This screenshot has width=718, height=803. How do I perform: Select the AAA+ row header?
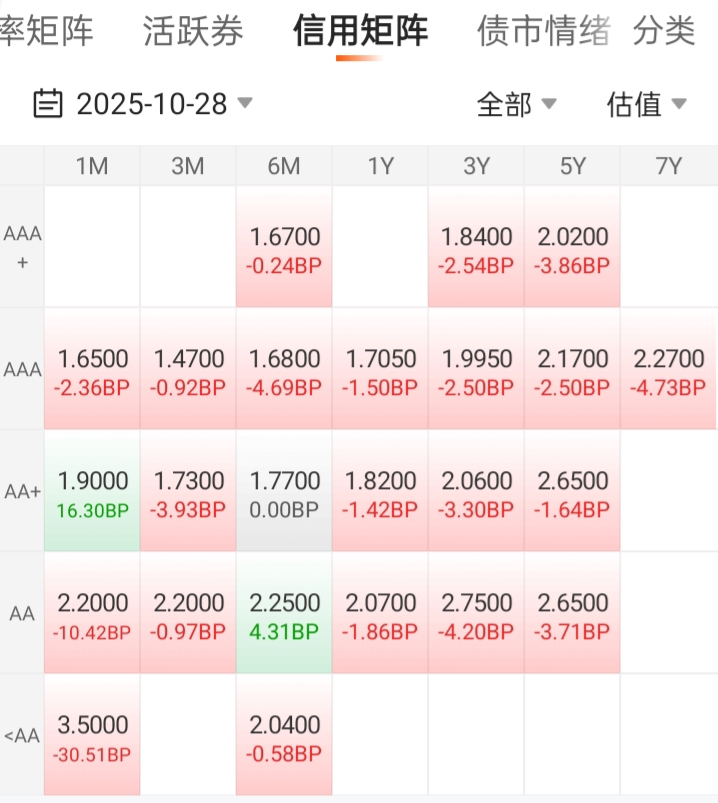[22, 247]
